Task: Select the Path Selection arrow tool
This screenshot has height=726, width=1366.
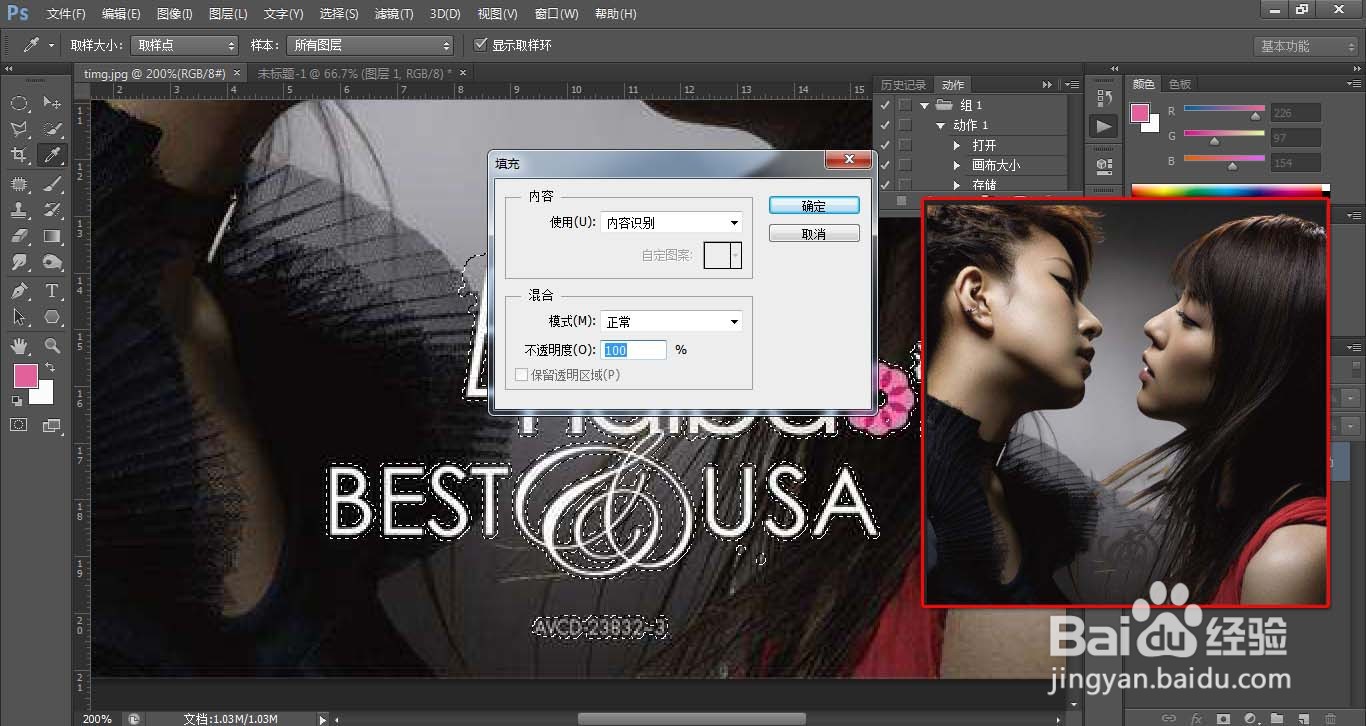Action: 19,317
